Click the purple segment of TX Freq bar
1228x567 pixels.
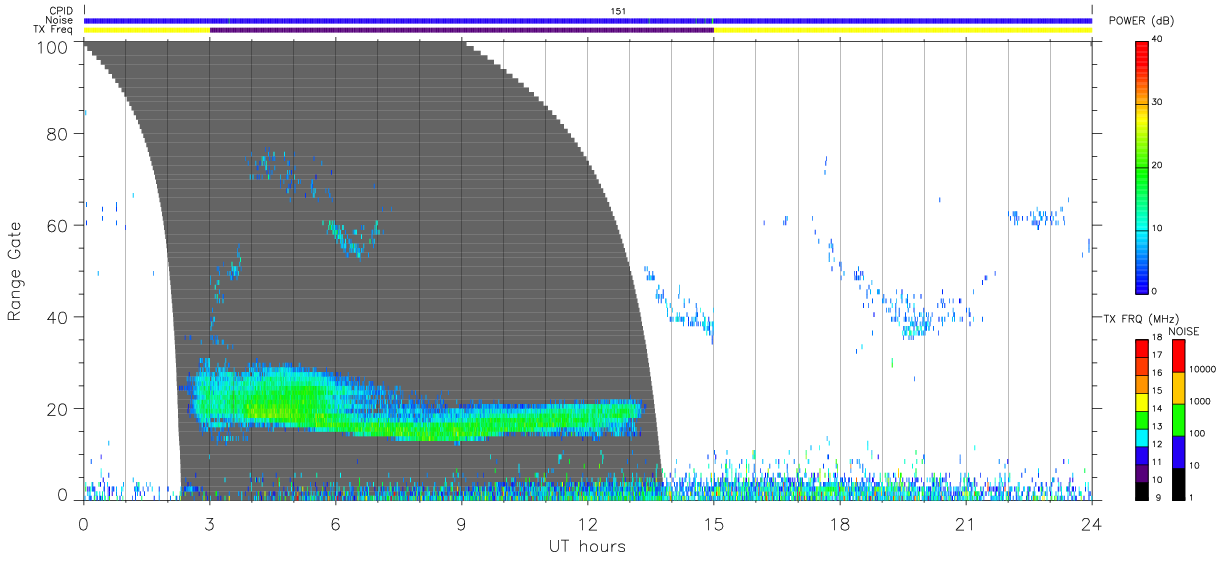click(461, 30)
